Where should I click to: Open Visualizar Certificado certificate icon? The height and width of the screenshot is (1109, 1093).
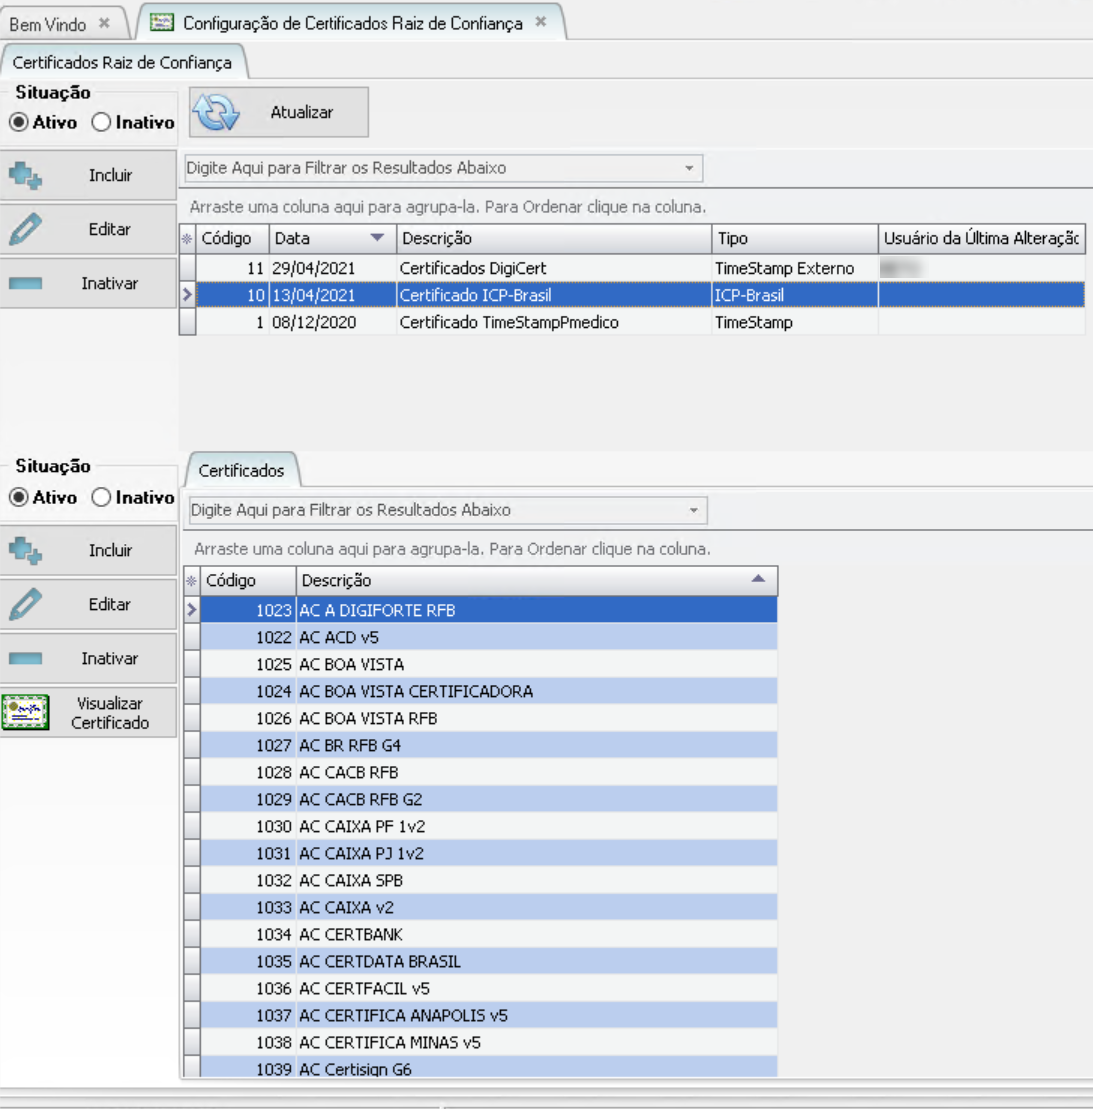[26, 713]
